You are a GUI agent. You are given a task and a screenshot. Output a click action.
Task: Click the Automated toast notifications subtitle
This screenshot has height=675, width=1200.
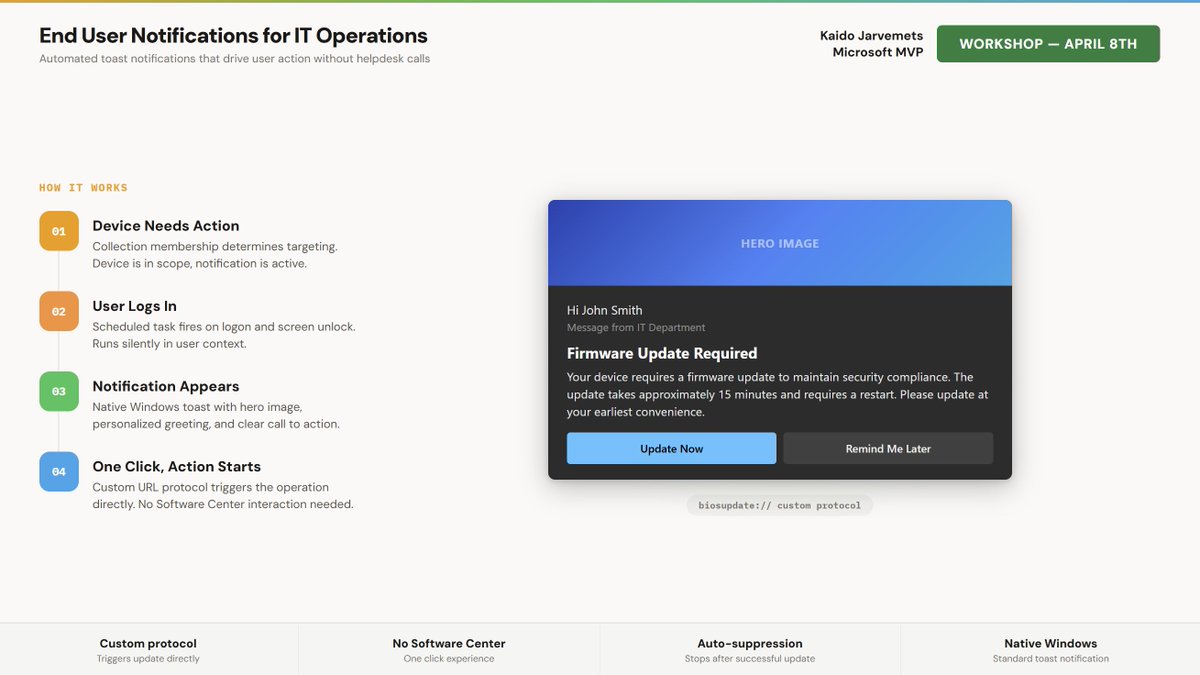pyautogui.click(x=235, y=59)
